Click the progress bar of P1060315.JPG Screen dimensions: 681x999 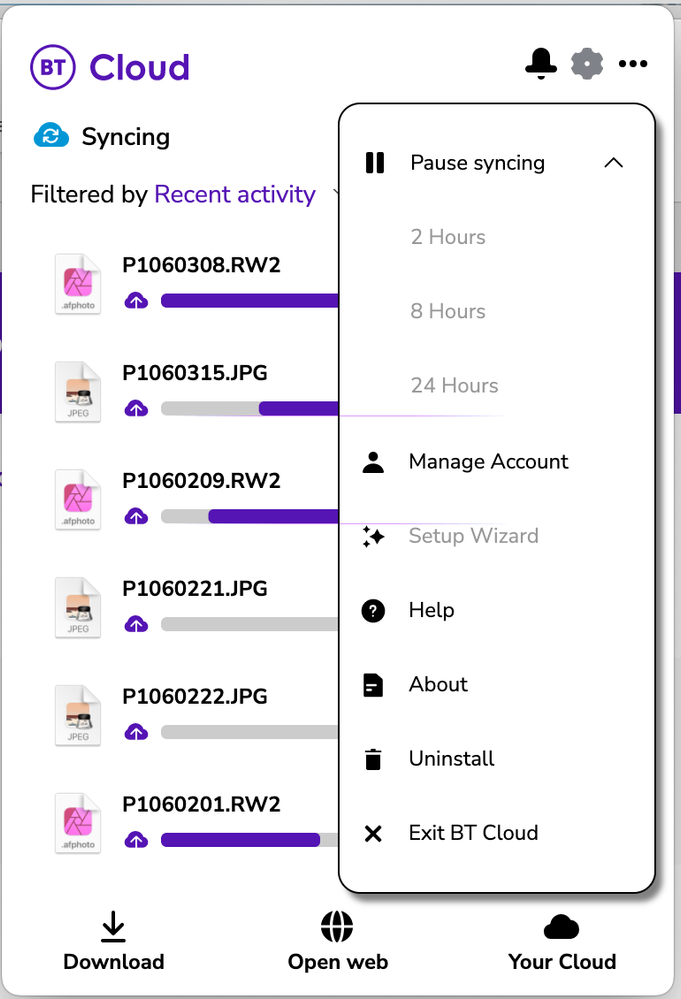coord(250,408)
